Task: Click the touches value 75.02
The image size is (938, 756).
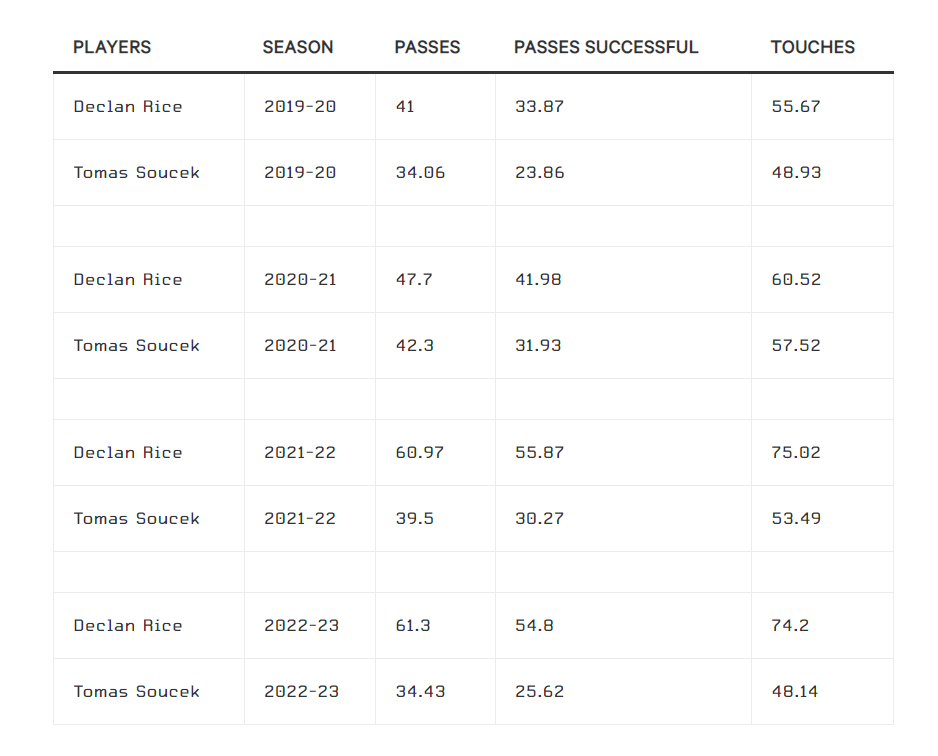Action: click(x=796, y=452)
